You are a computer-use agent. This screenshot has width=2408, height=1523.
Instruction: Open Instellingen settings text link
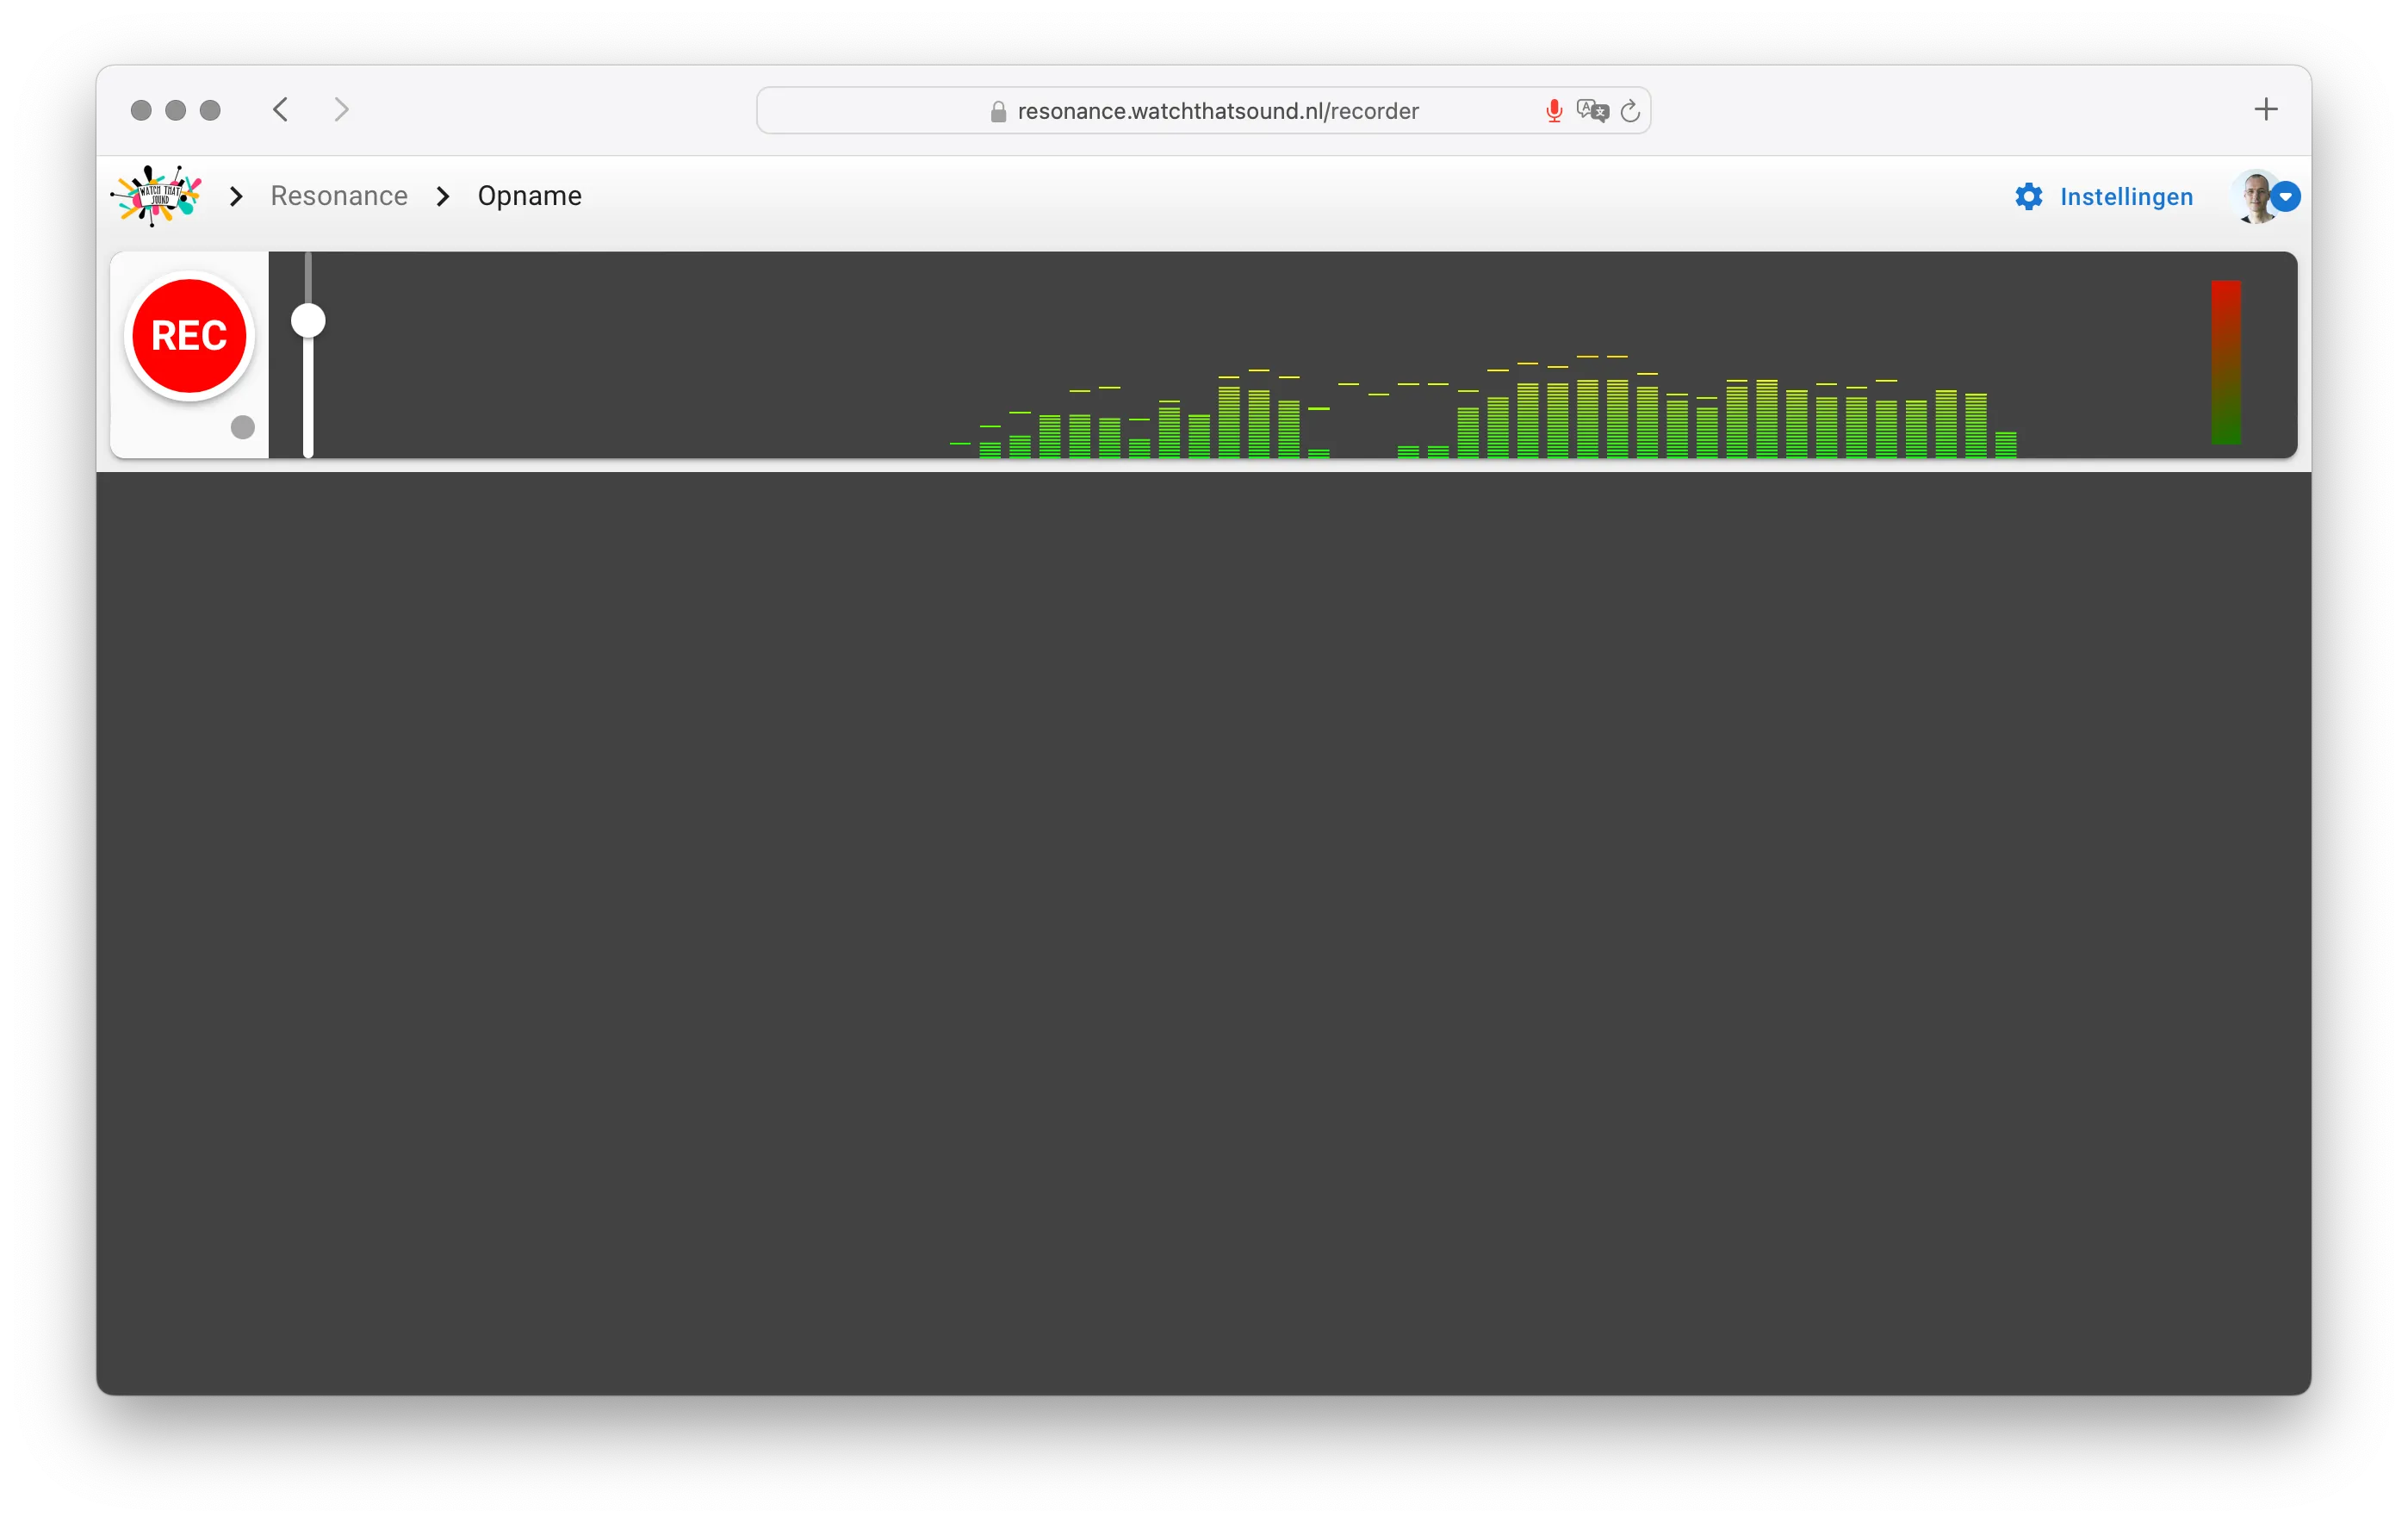click(x=2126, y=197)
